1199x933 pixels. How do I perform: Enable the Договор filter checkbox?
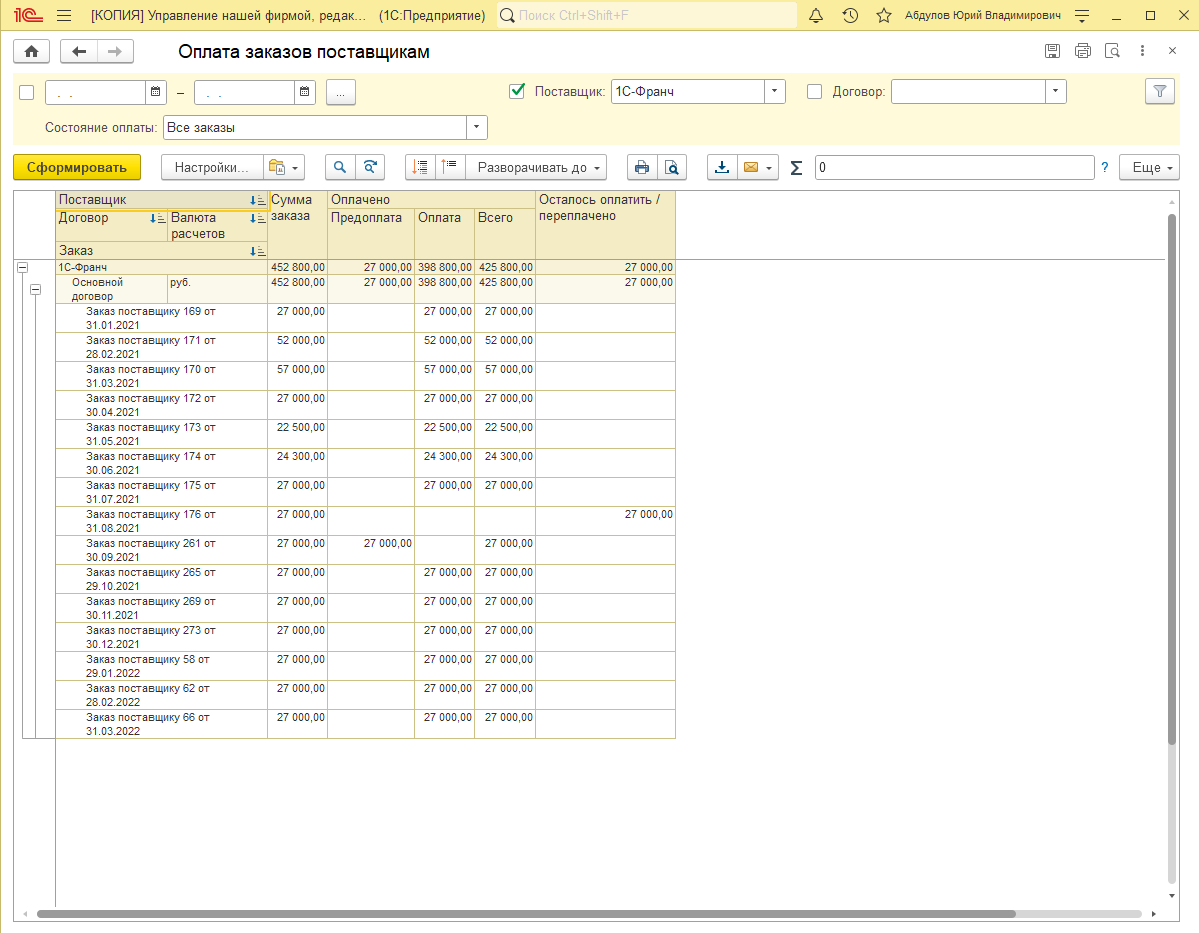(815, 92)
